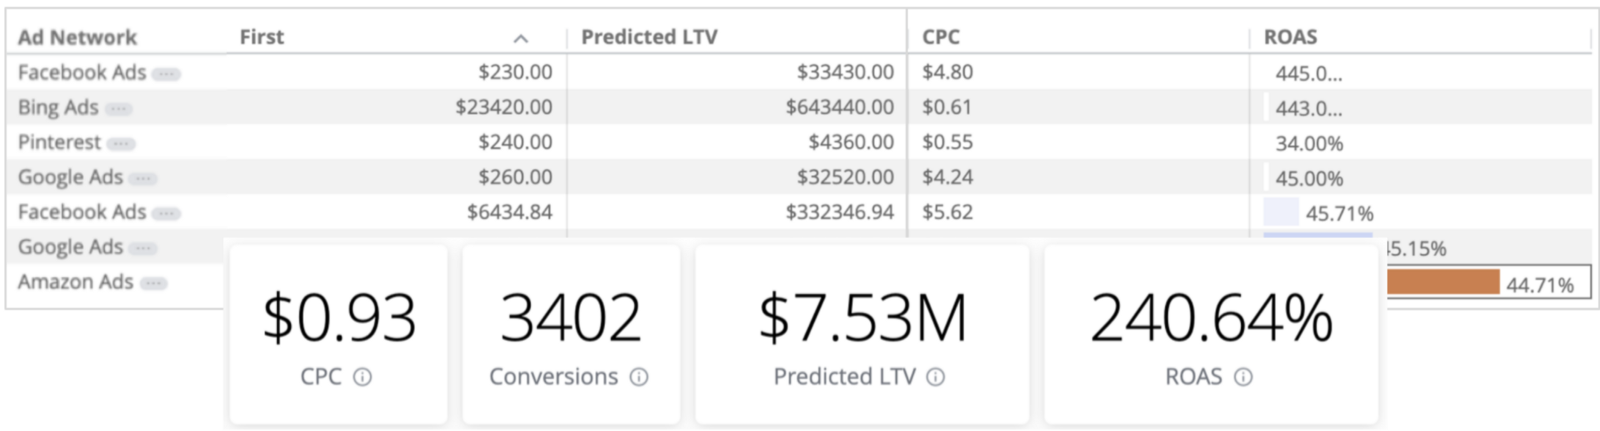Screen dimensions: 1600x431
Task: Open the Amazon Ads ellipsis badge
Action: click(153, 283)
